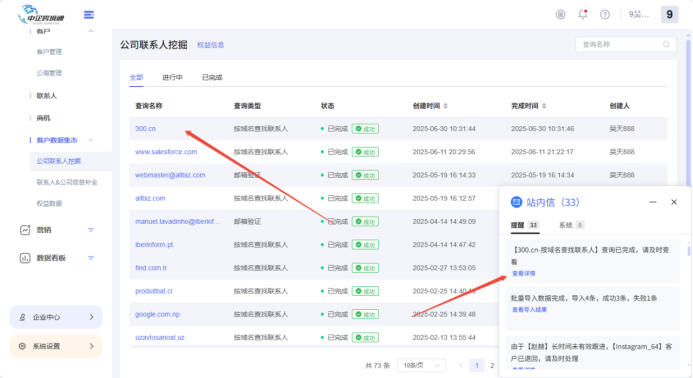Open the allbiz.com query link
This screenshot has width=693, height=378.
click(x=150, y=198)
